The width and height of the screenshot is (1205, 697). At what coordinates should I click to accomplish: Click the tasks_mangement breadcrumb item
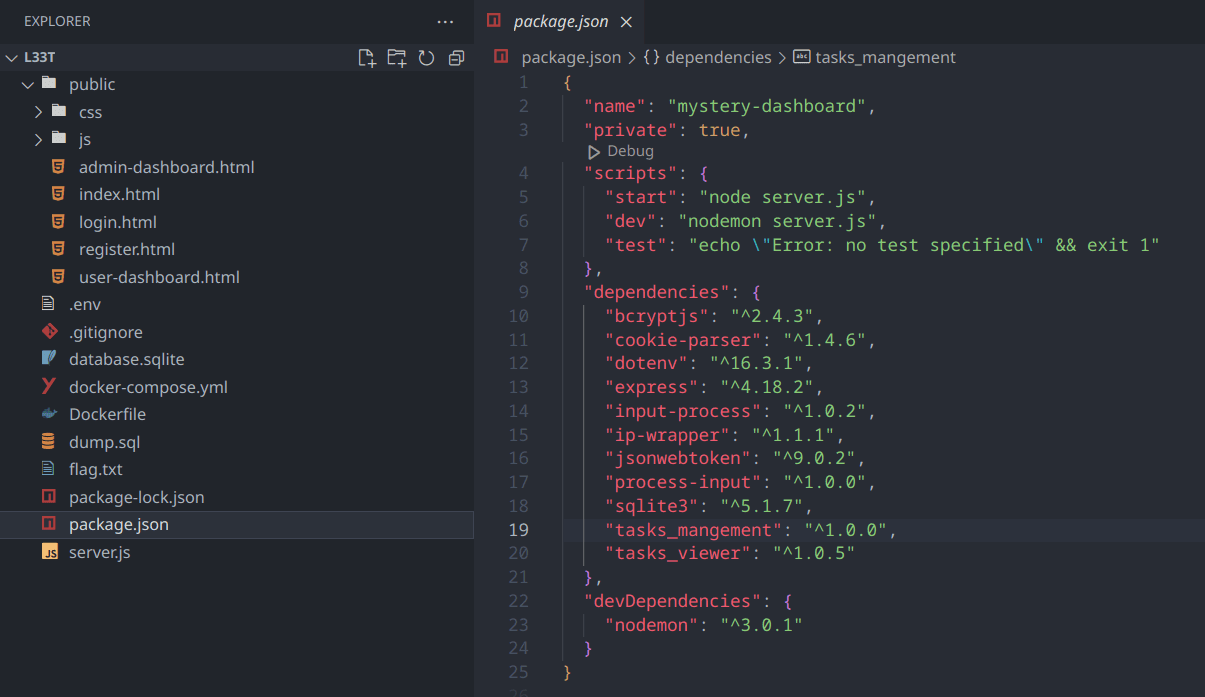point(884,58)
